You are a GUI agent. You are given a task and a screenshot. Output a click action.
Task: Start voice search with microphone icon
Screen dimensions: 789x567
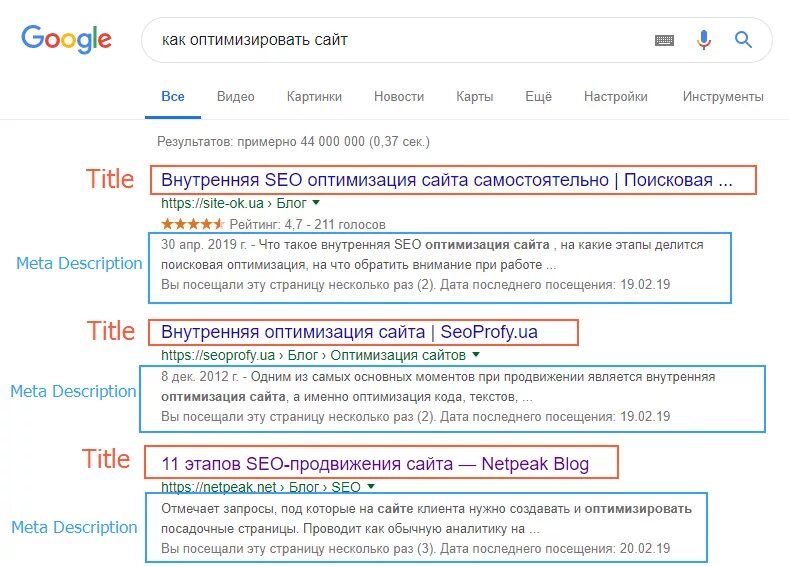tap(703, 40)
